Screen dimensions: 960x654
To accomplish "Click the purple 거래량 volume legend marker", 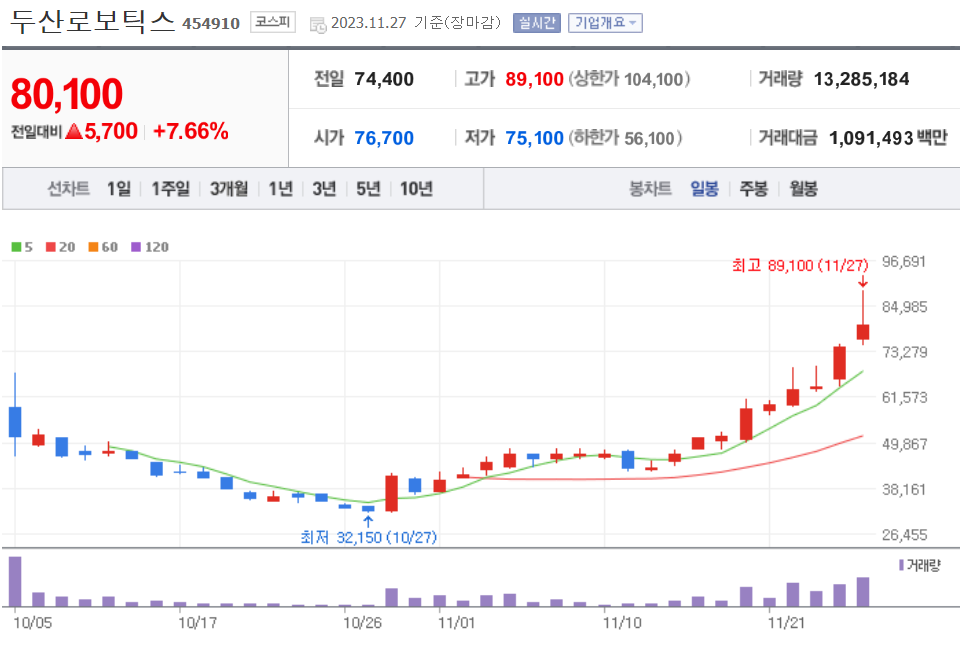I will (x=901, y=565).
